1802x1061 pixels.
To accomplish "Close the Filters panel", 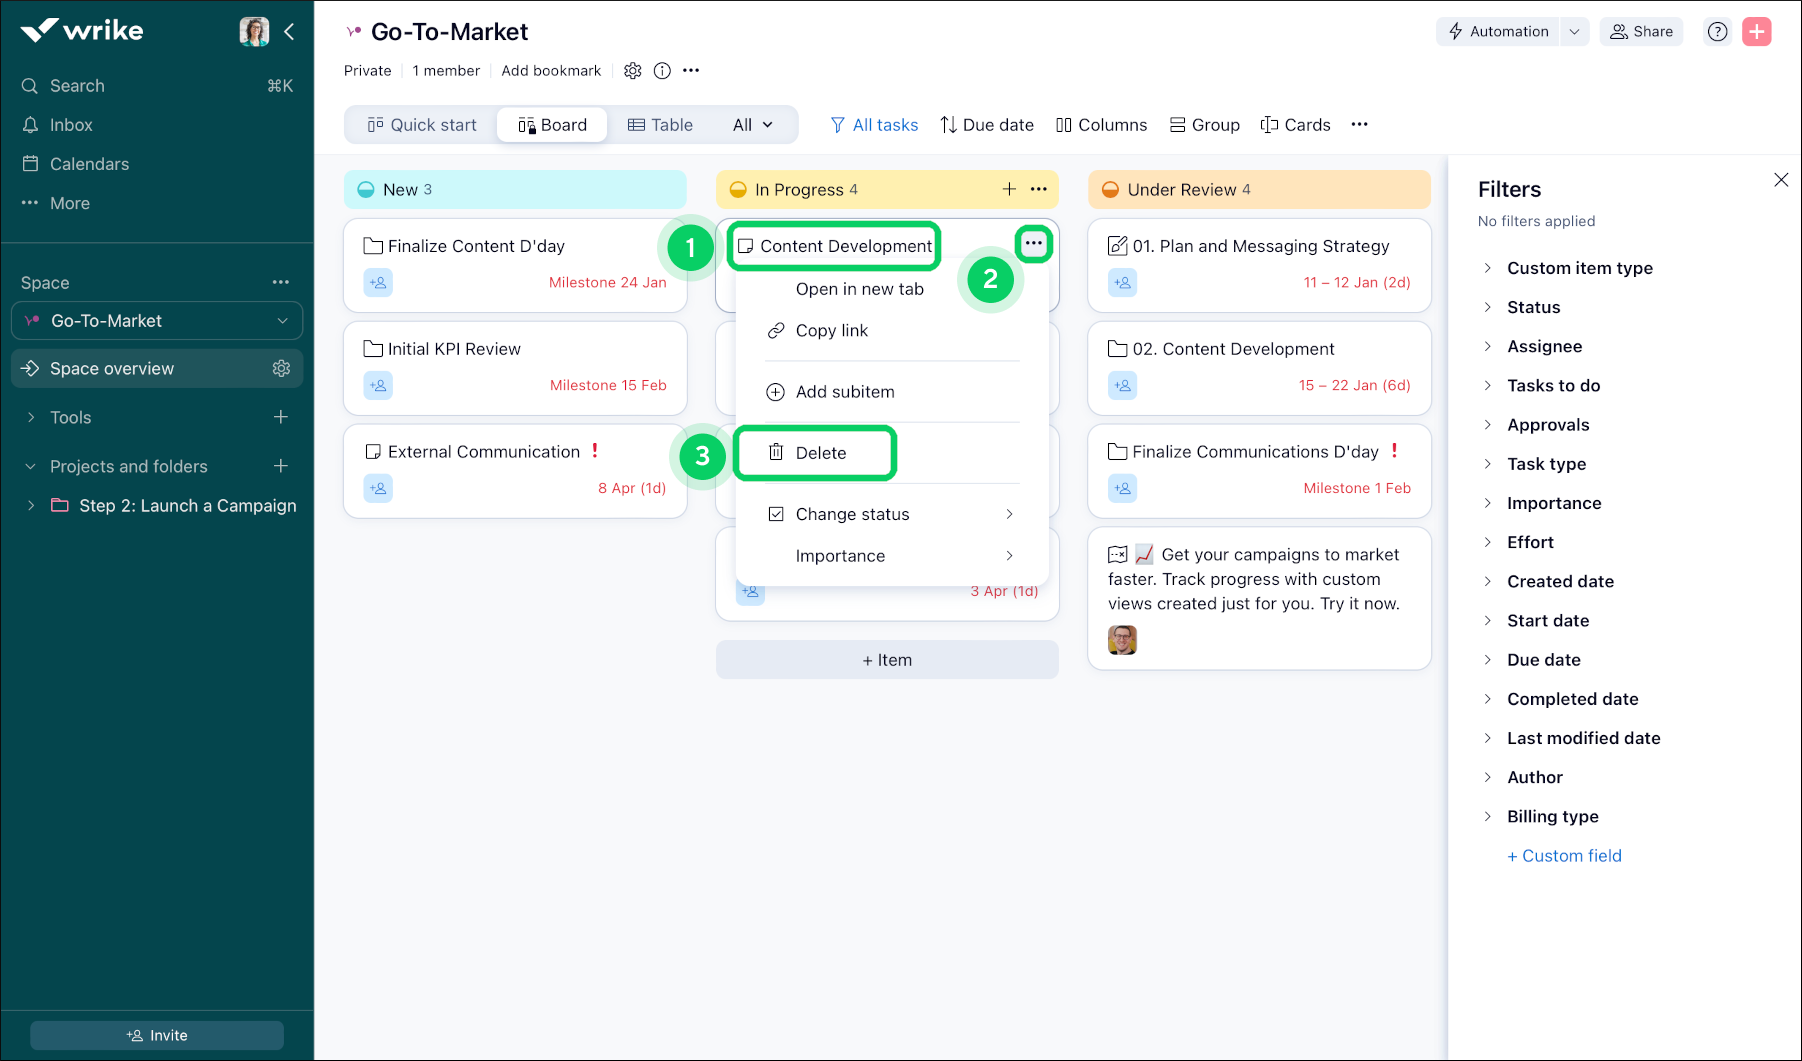I will pyautogui.click(x=1780, y=180).
